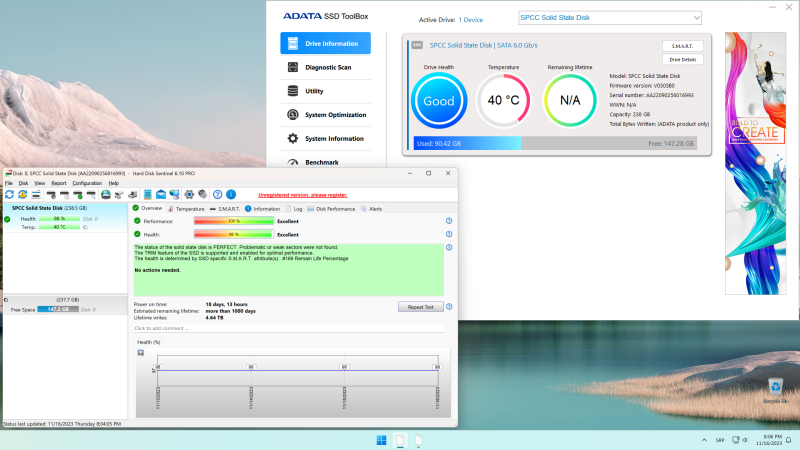
Task: Show hidden icons chevron in system tray
Action: (704, 440)
